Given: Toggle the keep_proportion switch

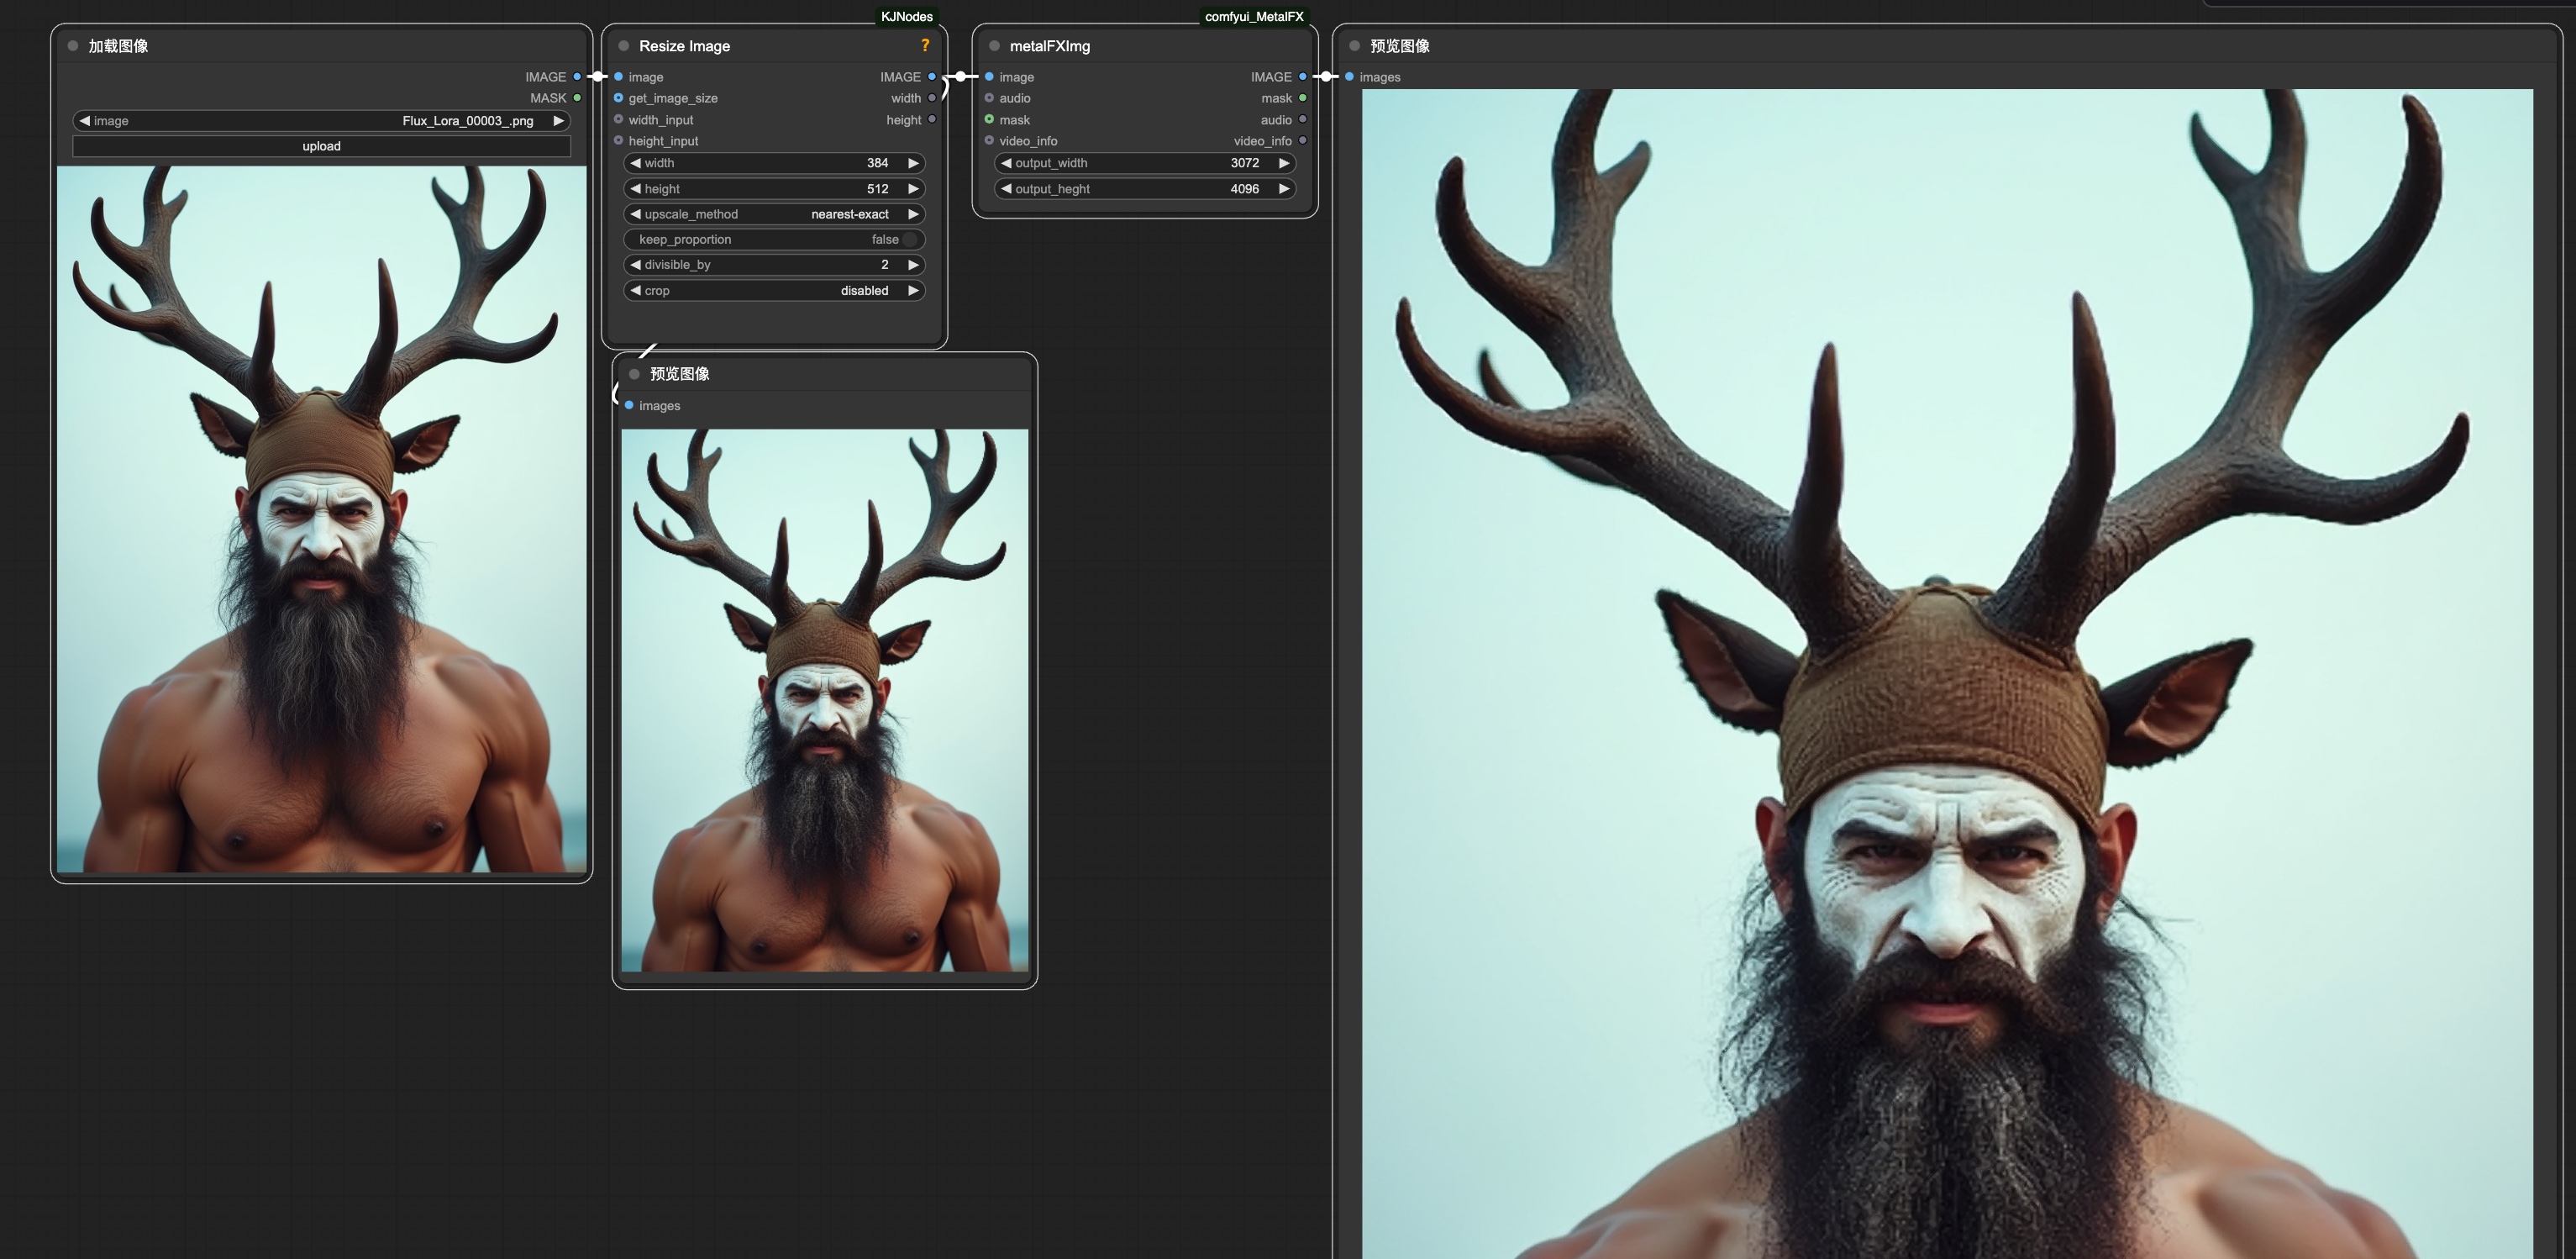Looking at the screenshot, I should point(909,240).
